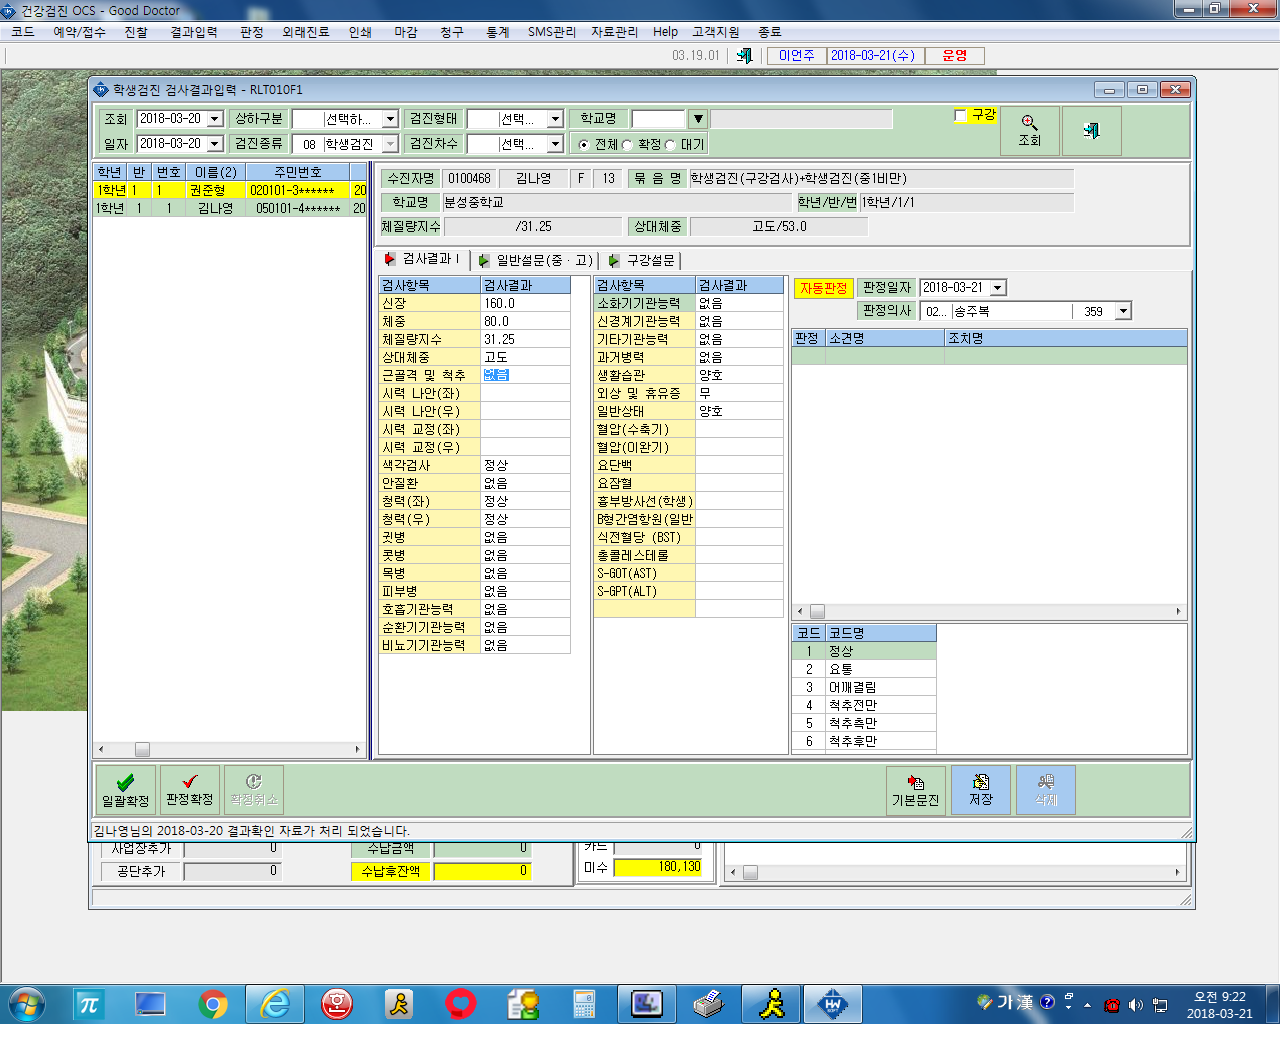Image resolution: width=1280 pixels, height=1040 pixels.
Task: Open the 통계 menu
Action: (x=498, y=32)
